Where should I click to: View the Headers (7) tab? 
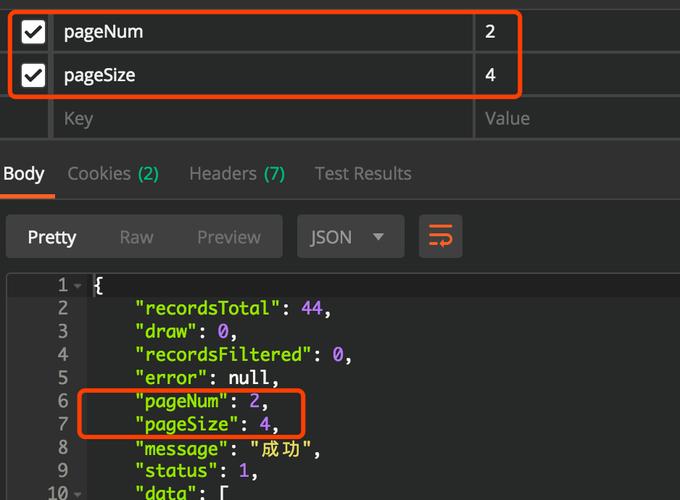click(x=237, y=173)
